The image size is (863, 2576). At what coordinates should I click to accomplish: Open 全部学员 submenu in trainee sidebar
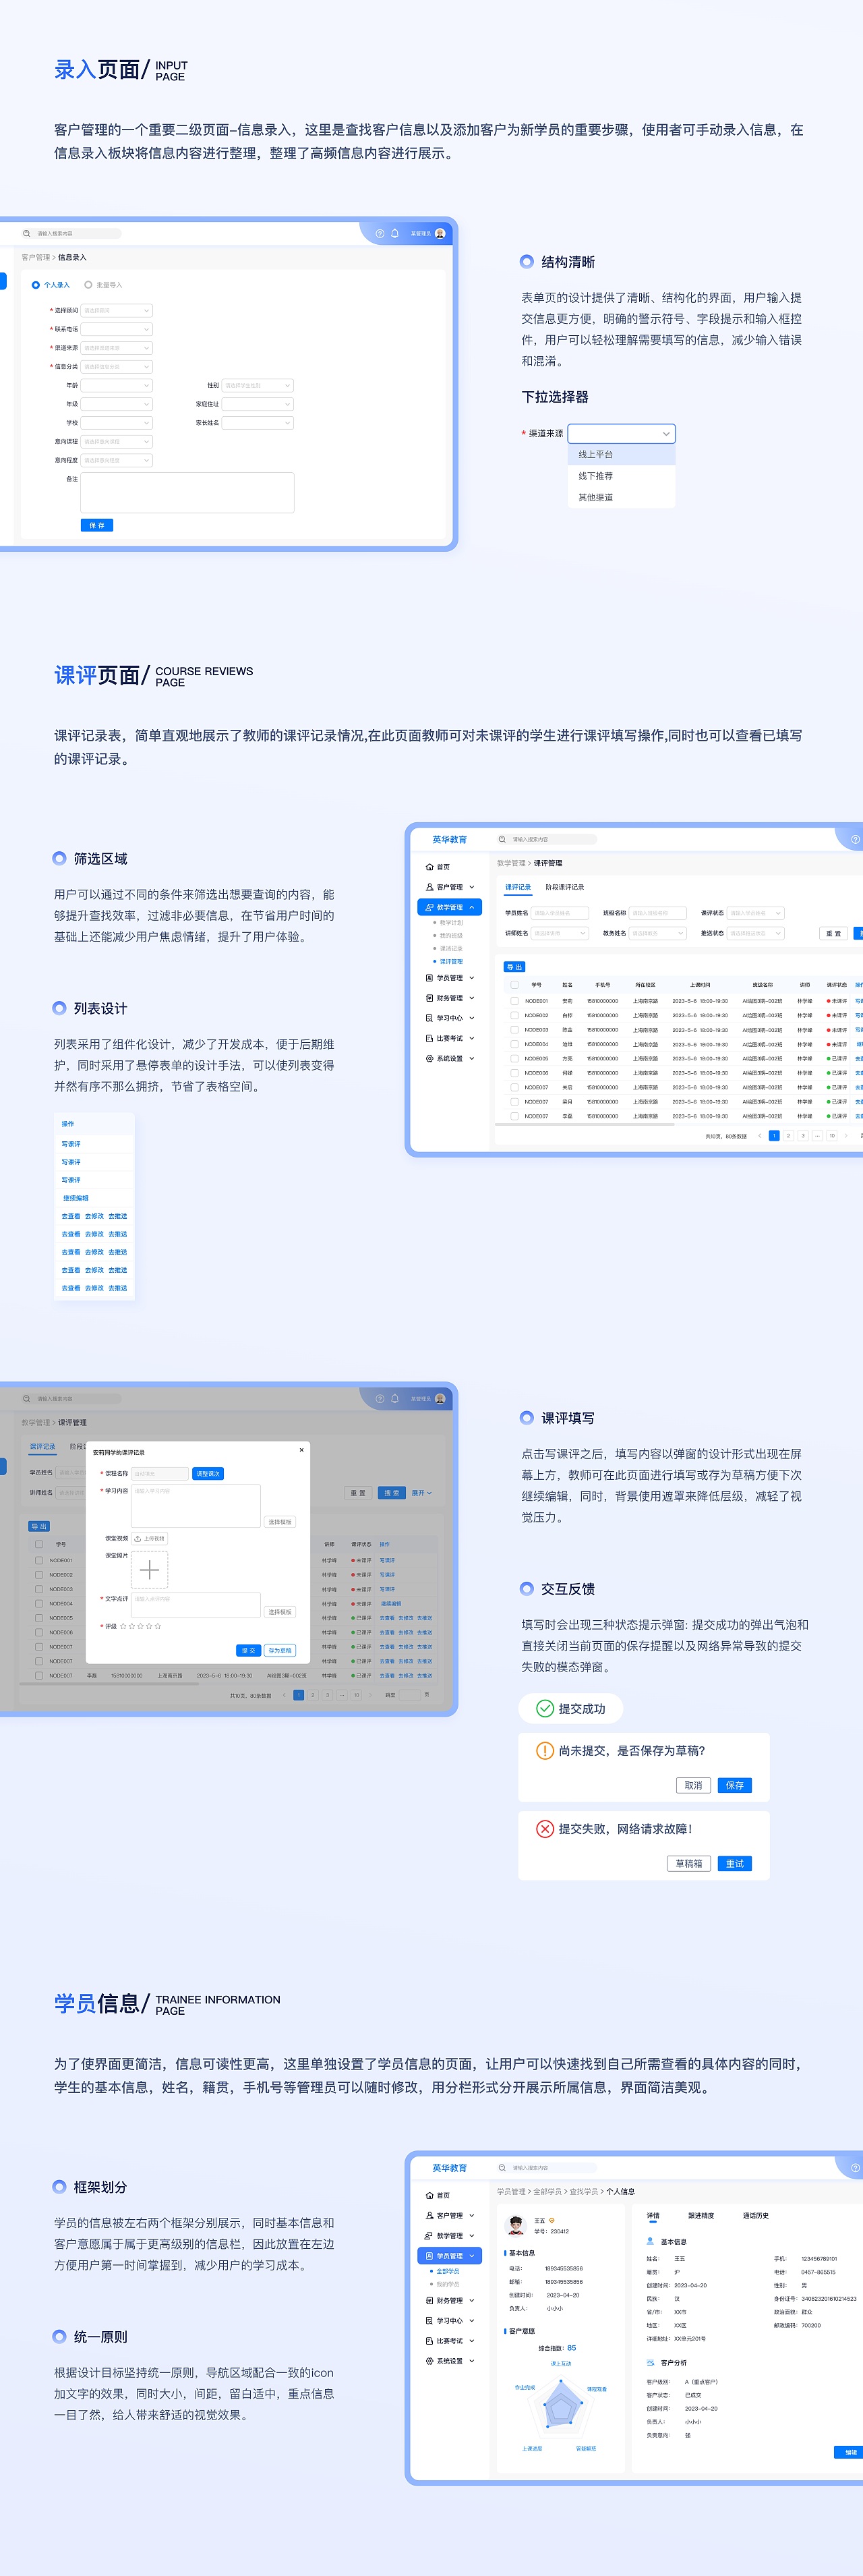448,2271
